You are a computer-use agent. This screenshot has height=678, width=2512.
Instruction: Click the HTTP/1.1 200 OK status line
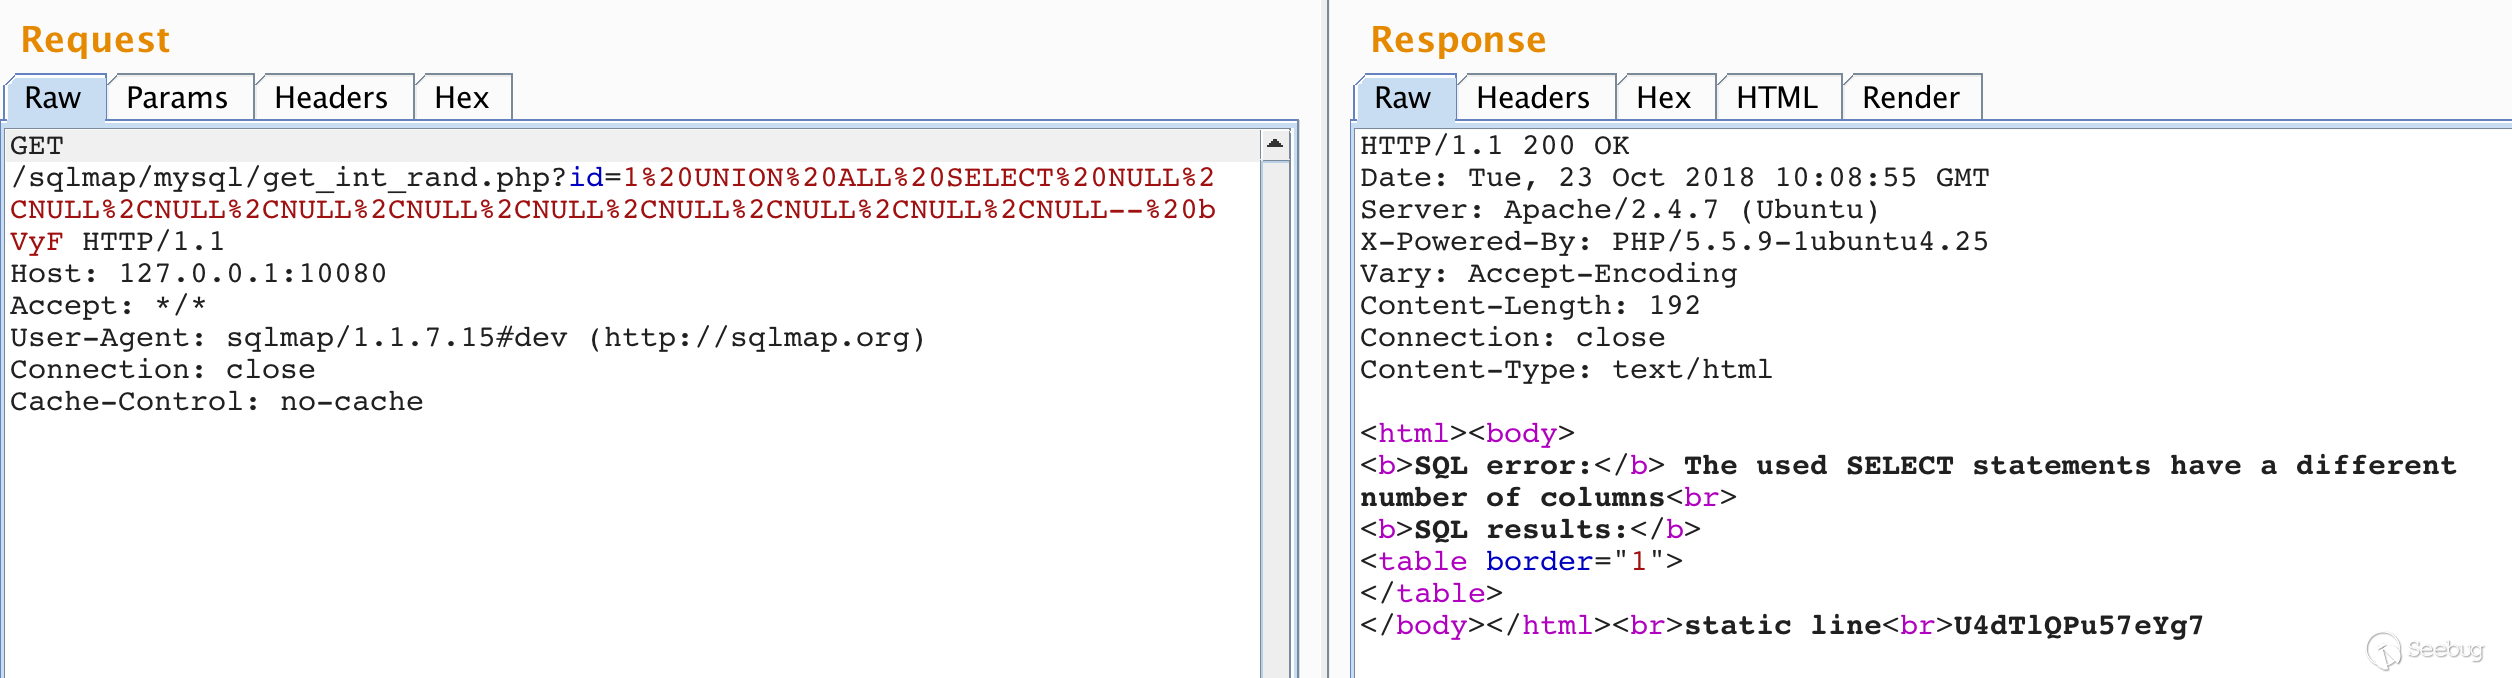[x=1495, y=146]
